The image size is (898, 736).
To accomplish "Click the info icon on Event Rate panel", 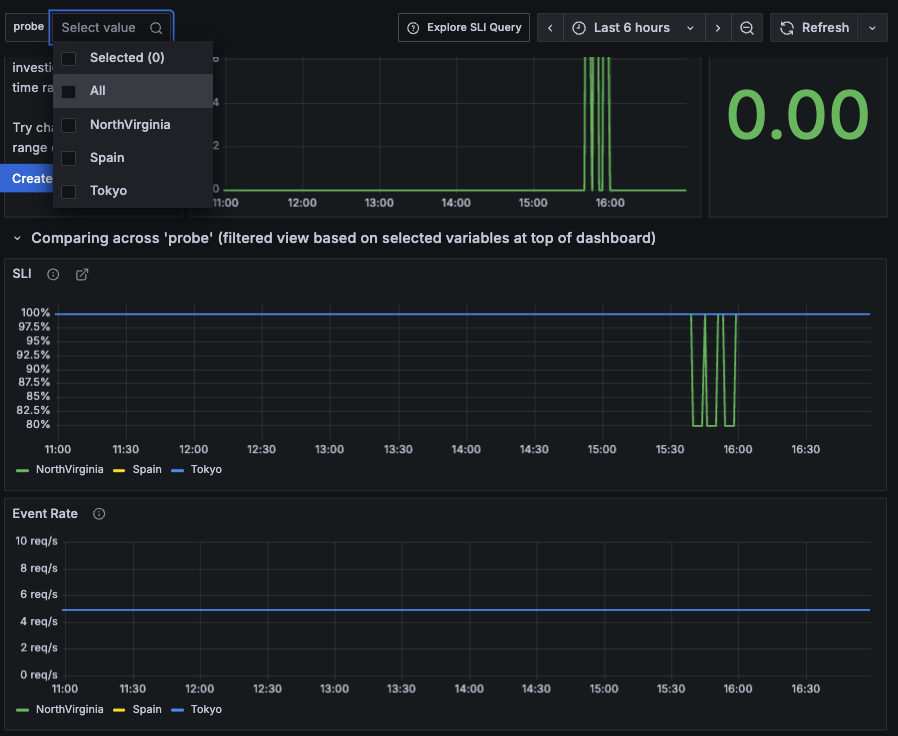I will point(98,513).
